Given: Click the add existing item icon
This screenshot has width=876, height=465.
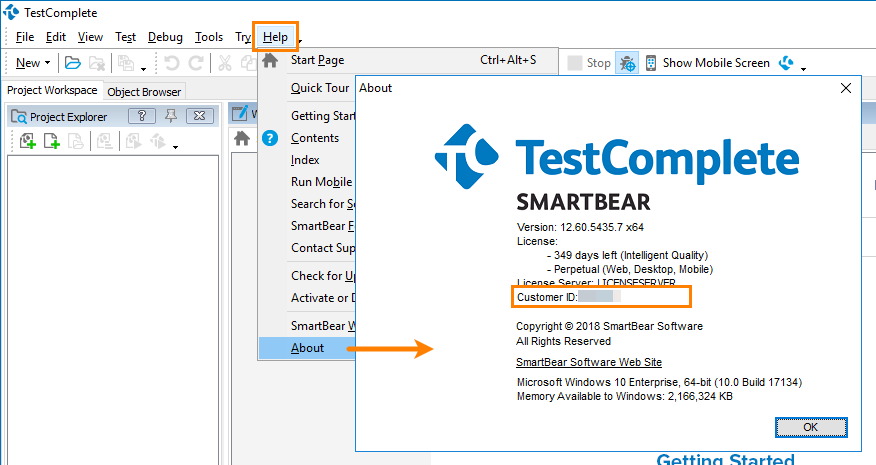Looking at the screenshot, I should tap(75, 141).
